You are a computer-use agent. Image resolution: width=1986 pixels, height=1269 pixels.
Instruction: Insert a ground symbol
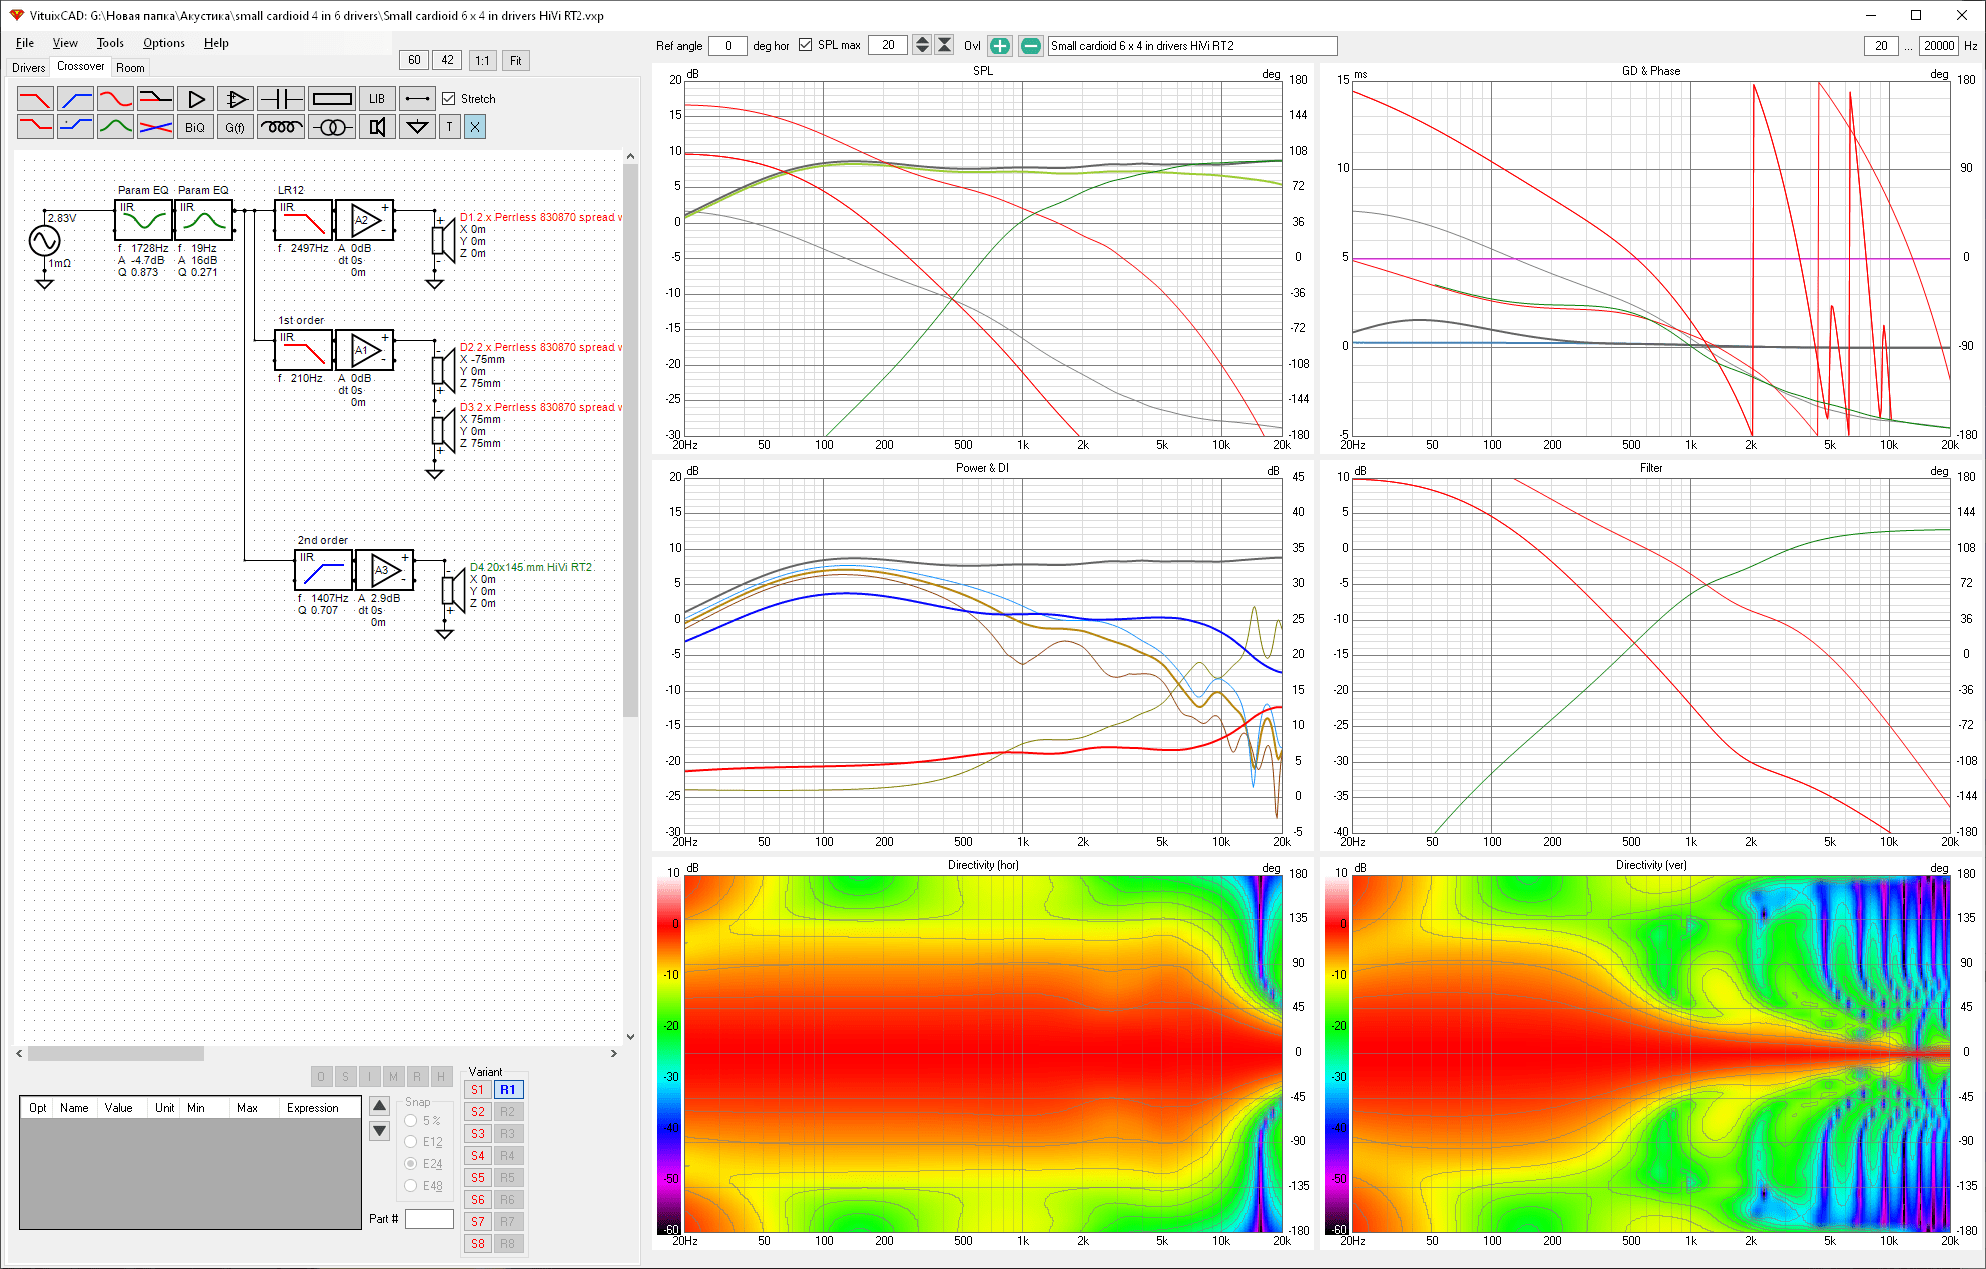[x=418, y=127]
